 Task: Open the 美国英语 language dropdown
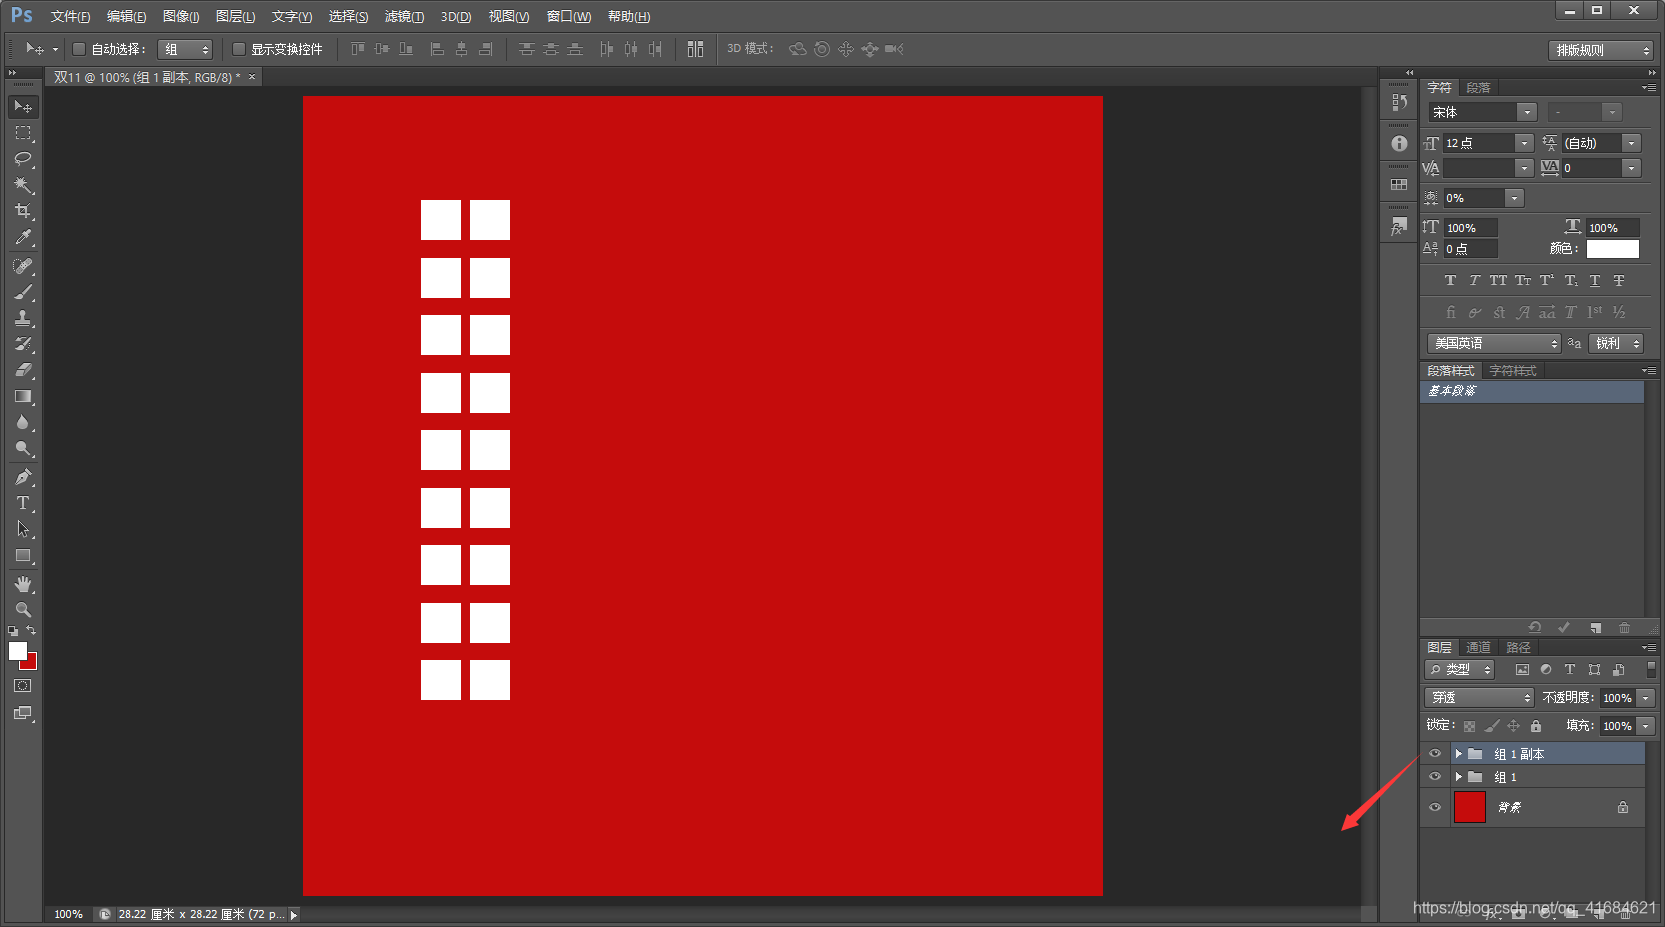1494,343
